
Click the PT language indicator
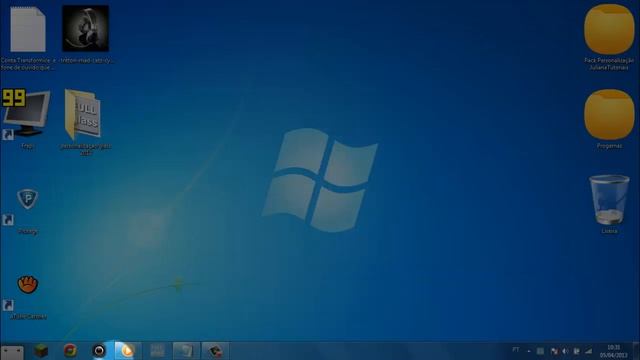pos(516,350)
